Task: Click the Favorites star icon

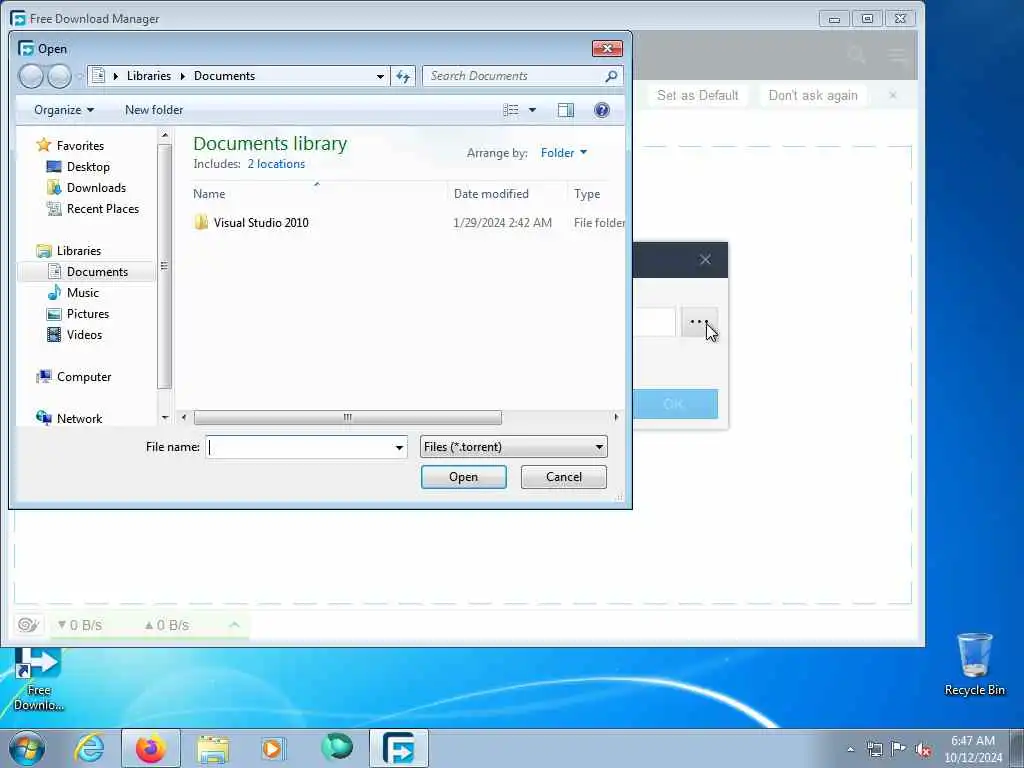Action: click(x=44, y=145)
